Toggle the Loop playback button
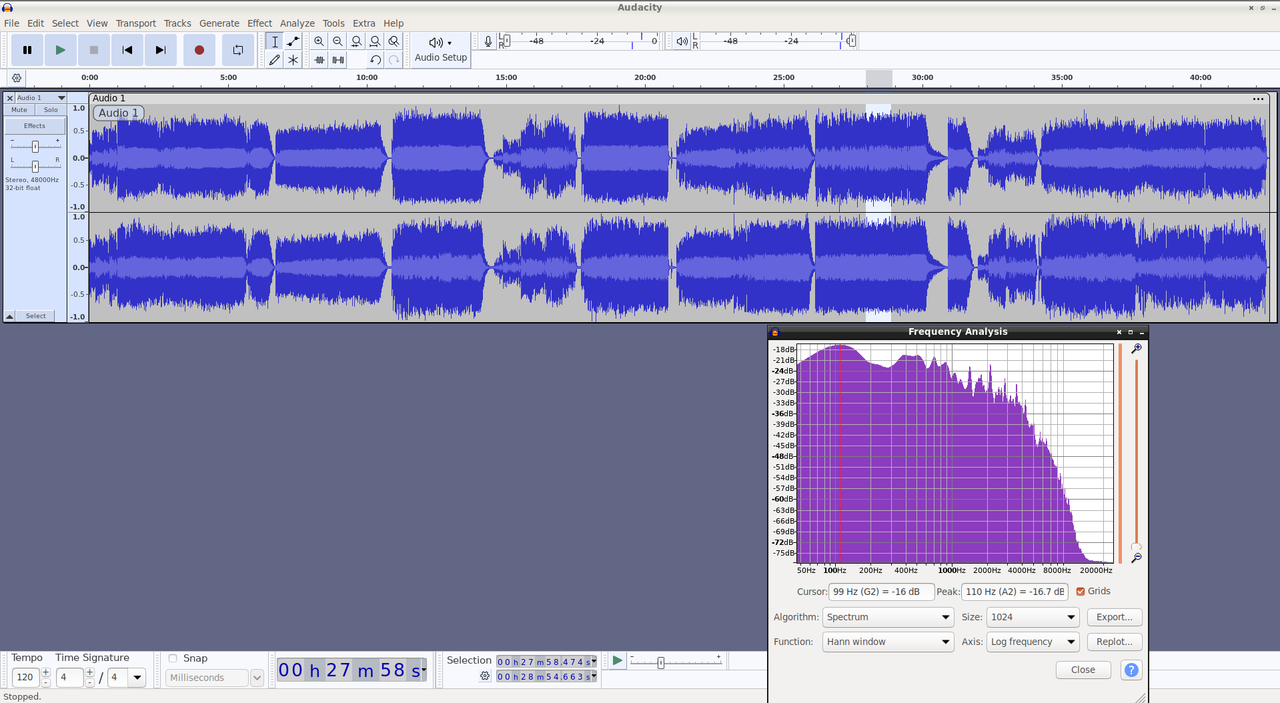Viewport: 1280px width, 703px height. [x=238, y=50]
